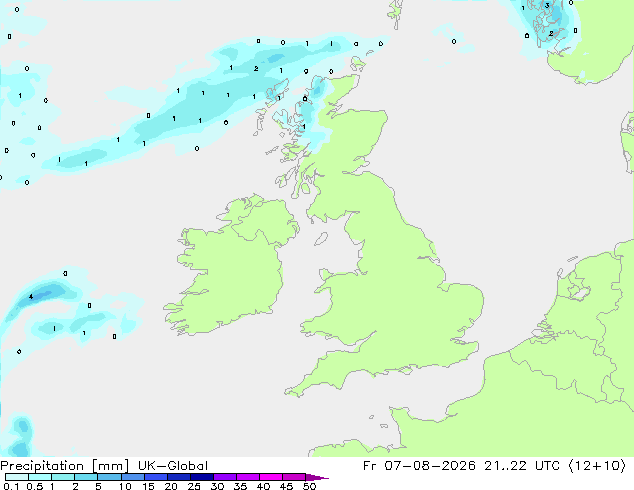Click the "2" value in Atlantic rain band

pos(256,69)
